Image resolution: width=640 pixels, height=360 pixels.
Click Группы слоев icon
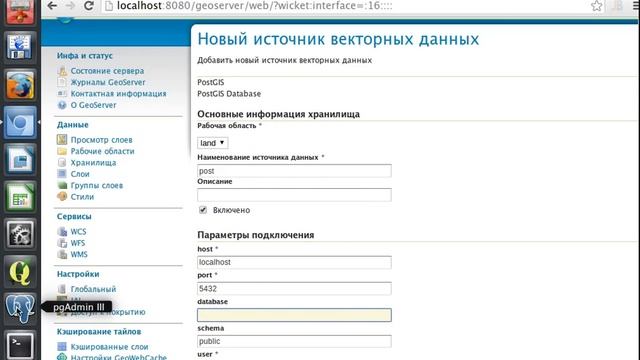(62, 185)
